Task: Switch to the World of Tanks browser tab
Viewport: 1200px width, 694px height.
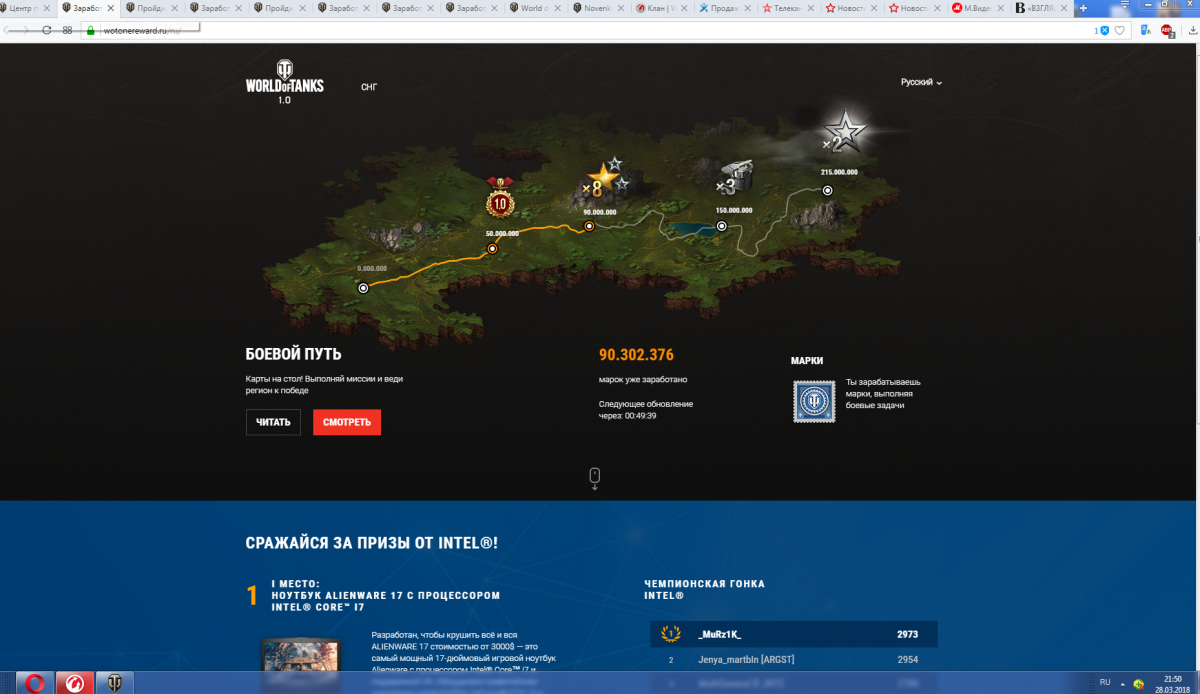Action: [535, 8]
